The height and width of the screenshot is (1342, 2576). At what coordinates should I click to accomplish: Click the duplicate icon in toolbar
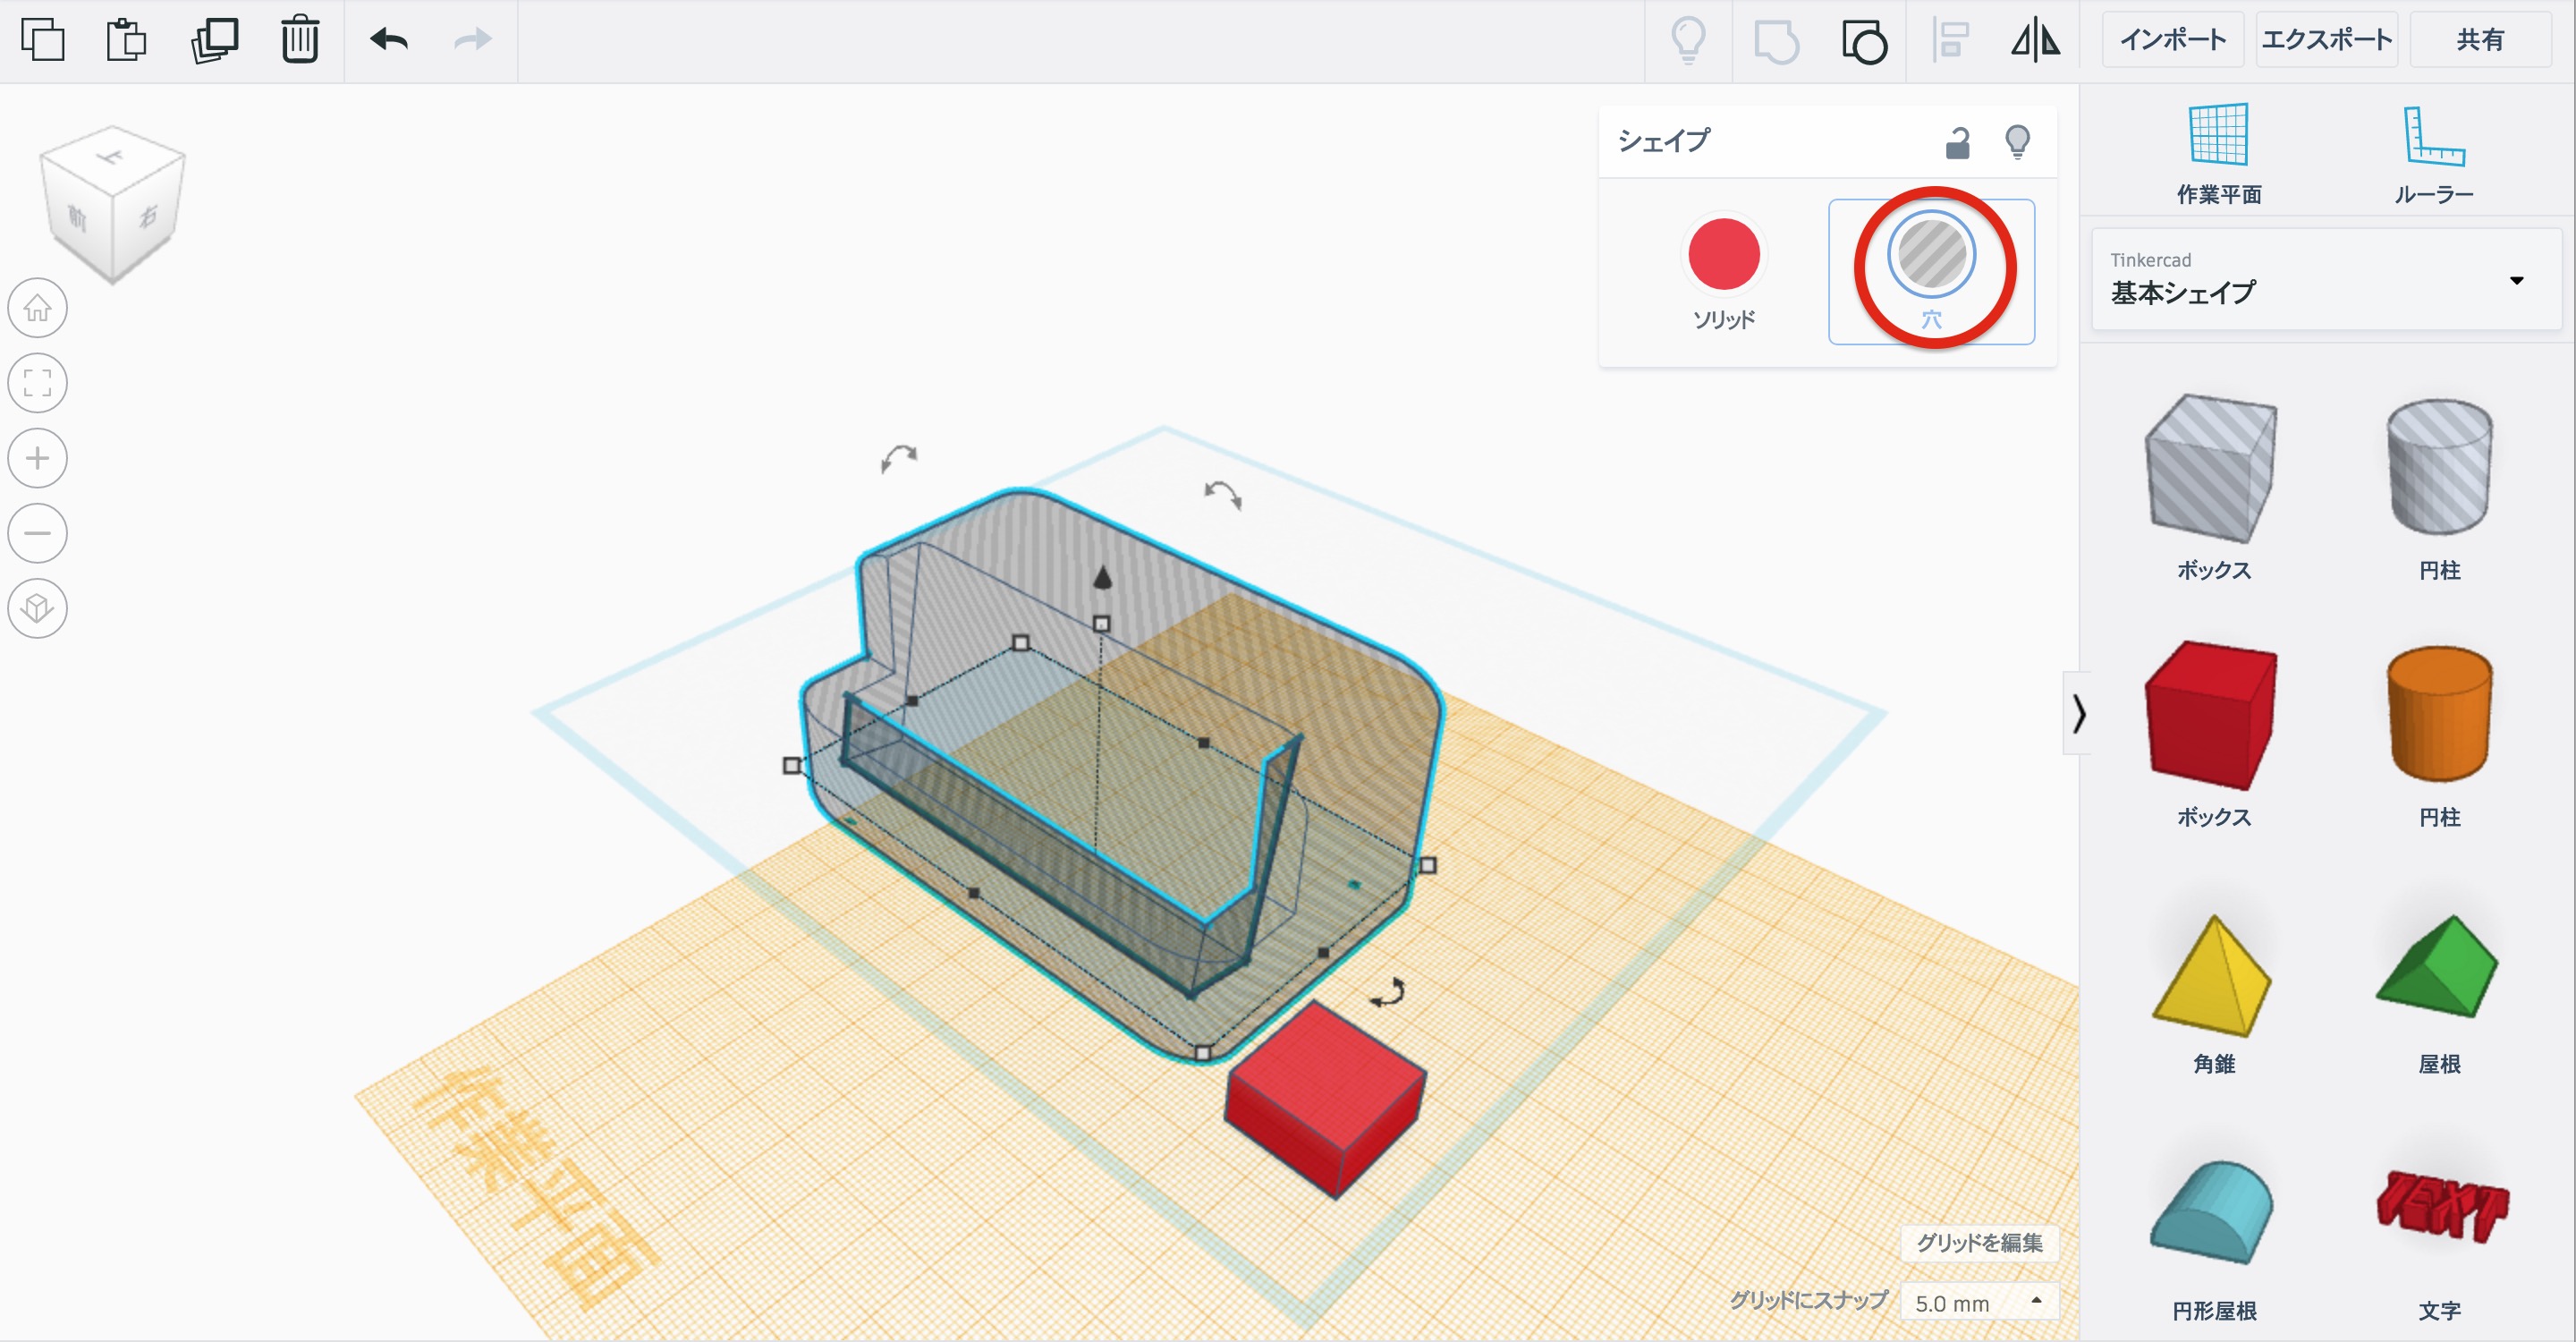coord(214,40)
